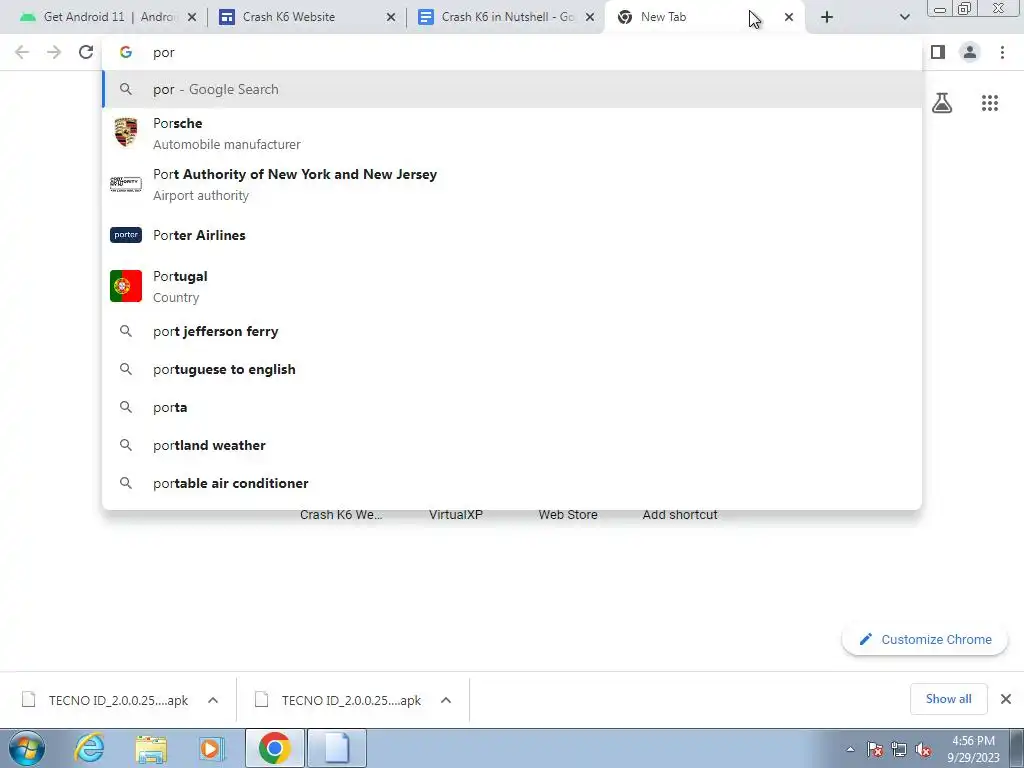This screenshot has width=1024, height=768.
Task: Open the Chrome profile avatar
Action: point(970,52)
